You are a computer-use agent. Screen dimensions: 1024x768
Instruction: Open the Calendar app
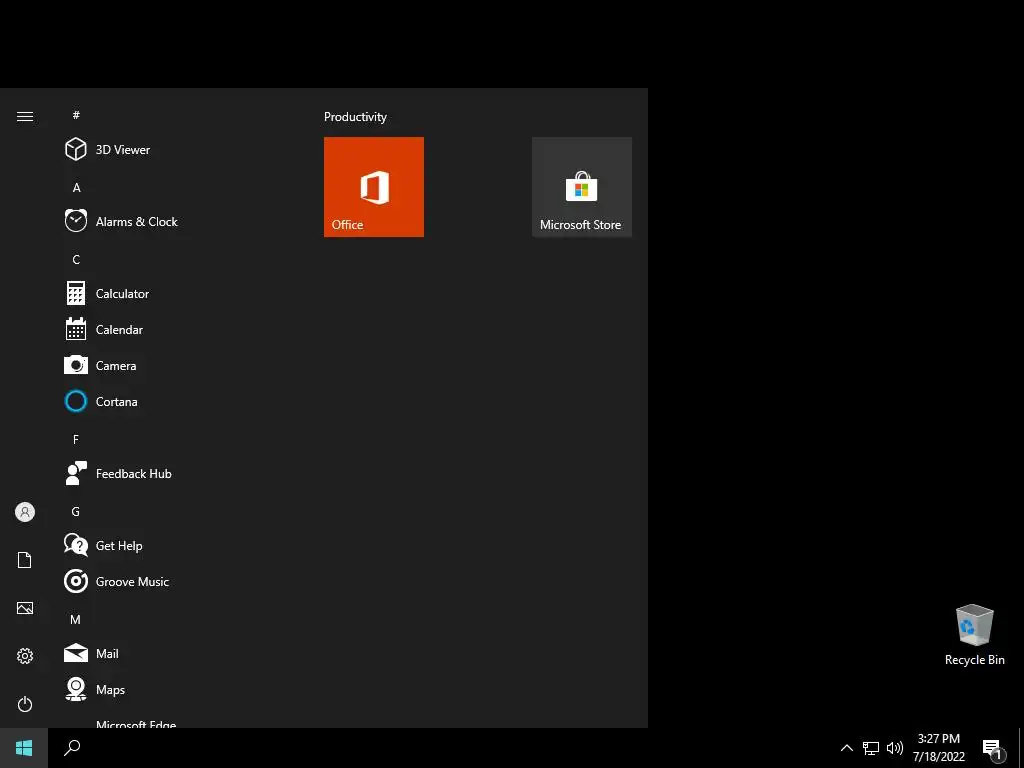(104, 330)
